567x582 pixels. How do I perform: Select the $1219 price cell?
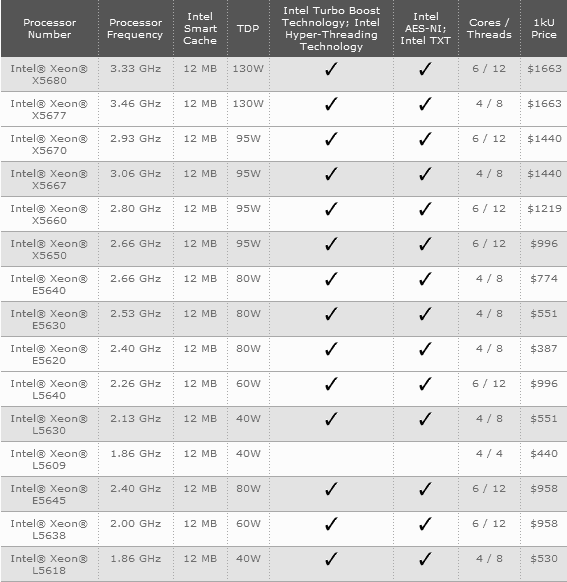point(544,209)
